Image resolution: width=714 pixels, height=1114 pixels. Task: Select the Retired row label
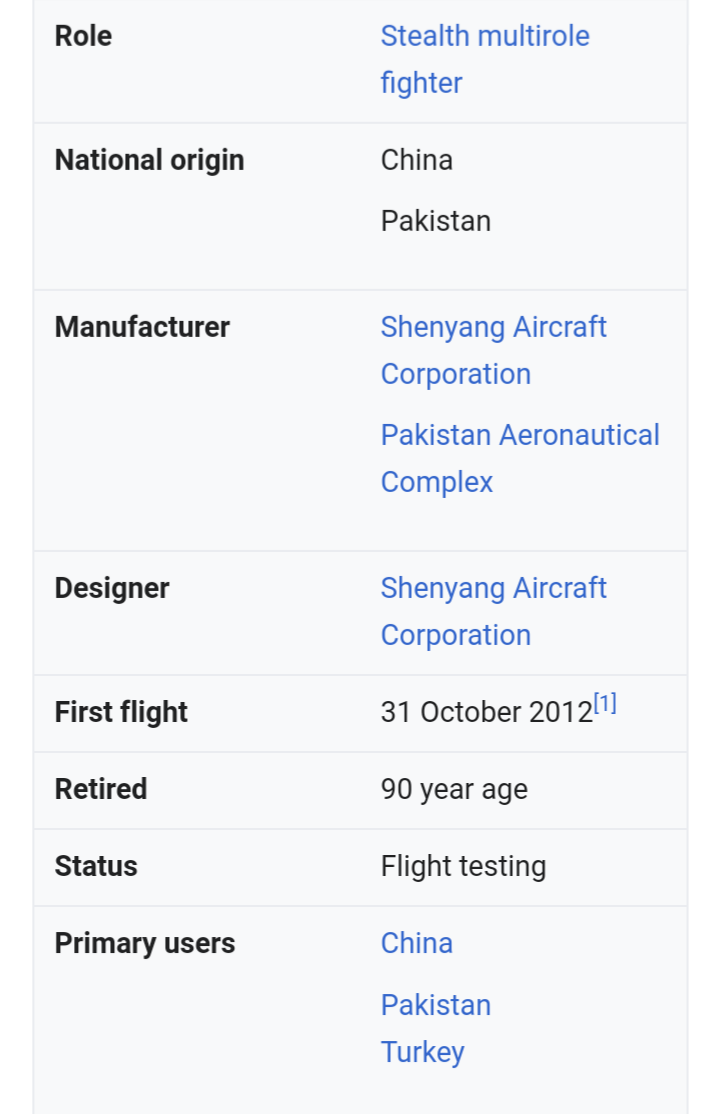[101, 789]
